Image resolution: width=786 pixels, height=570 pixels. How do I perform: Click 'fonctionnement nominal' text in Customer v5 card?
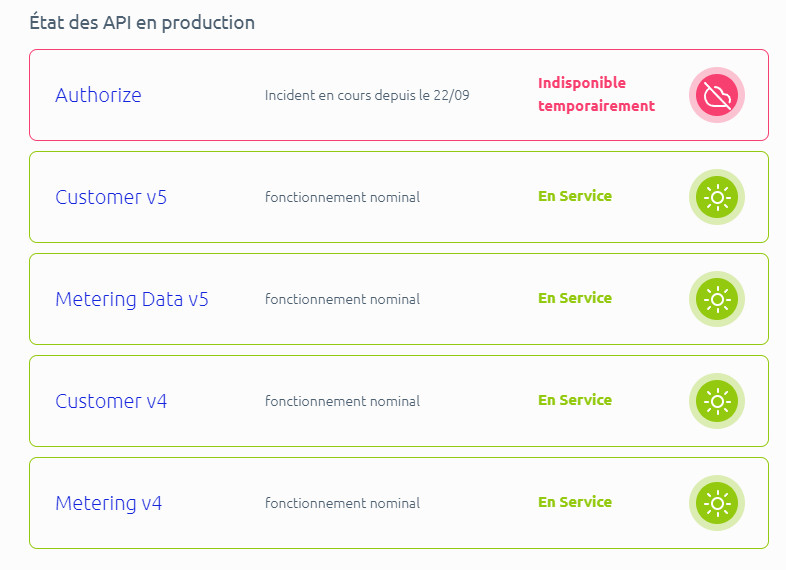(342, 197)
